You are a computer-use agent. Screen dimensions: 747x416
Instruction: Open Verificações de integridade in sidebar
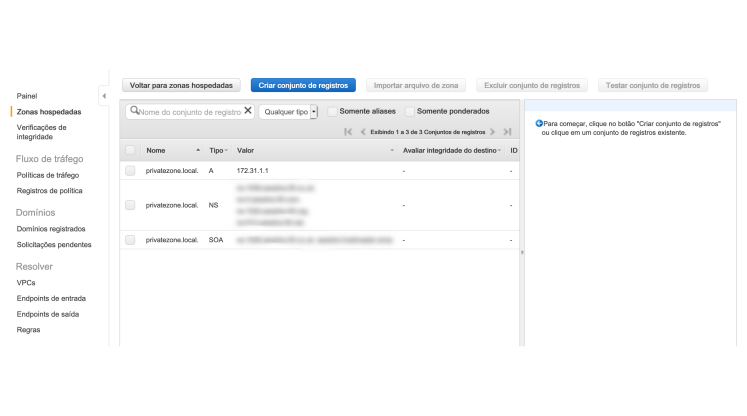[42, 132]
